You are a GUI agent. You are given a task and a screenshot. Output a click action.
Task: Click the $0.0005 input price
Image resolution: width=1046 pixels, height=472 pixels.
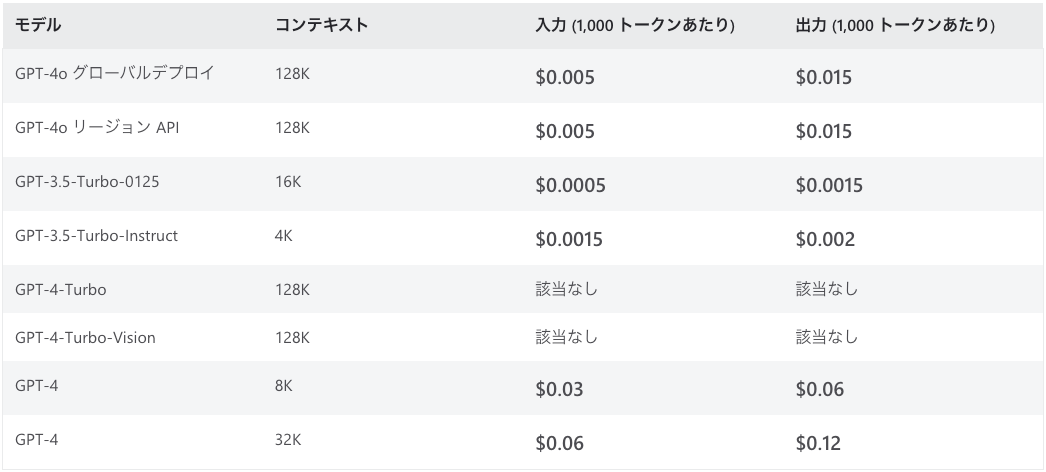tap(570, 185)
